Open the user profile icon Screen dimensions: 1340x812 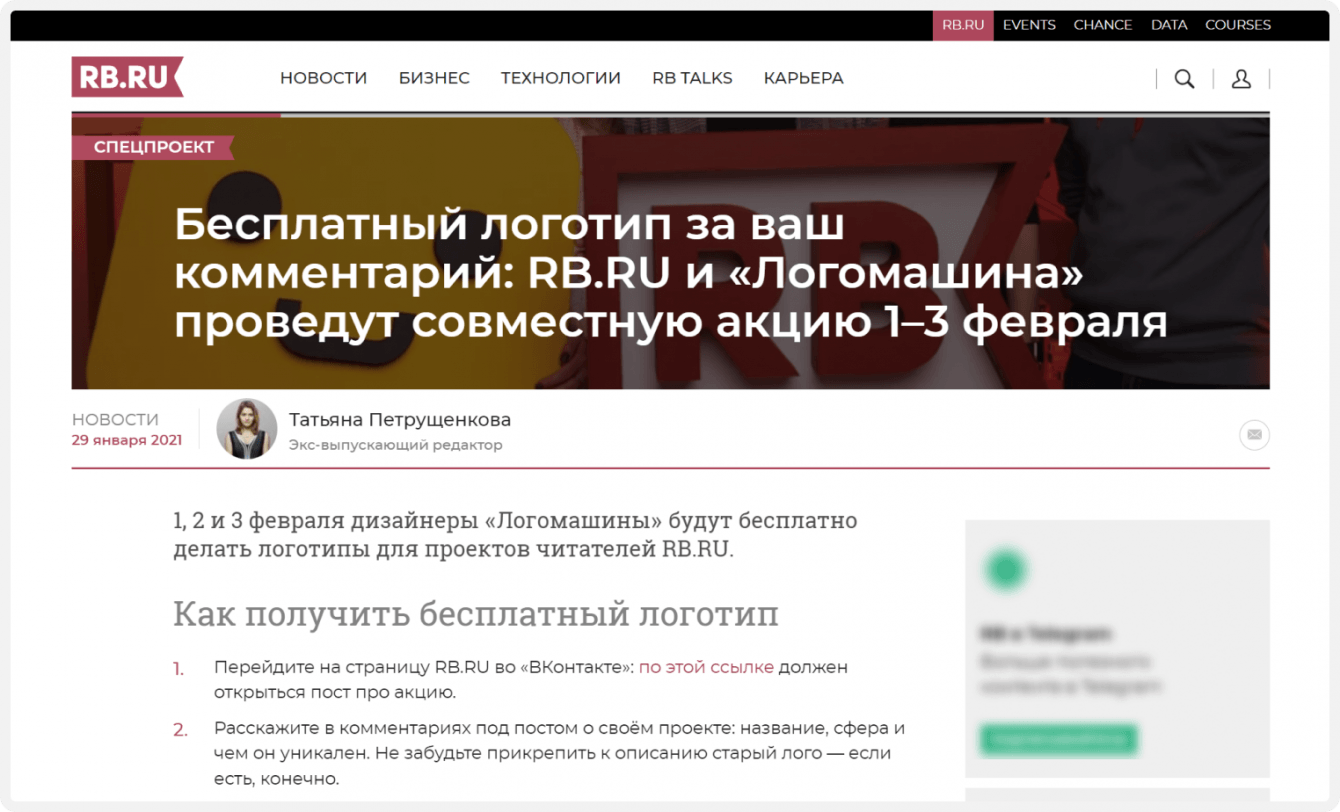pos(1241,79)
